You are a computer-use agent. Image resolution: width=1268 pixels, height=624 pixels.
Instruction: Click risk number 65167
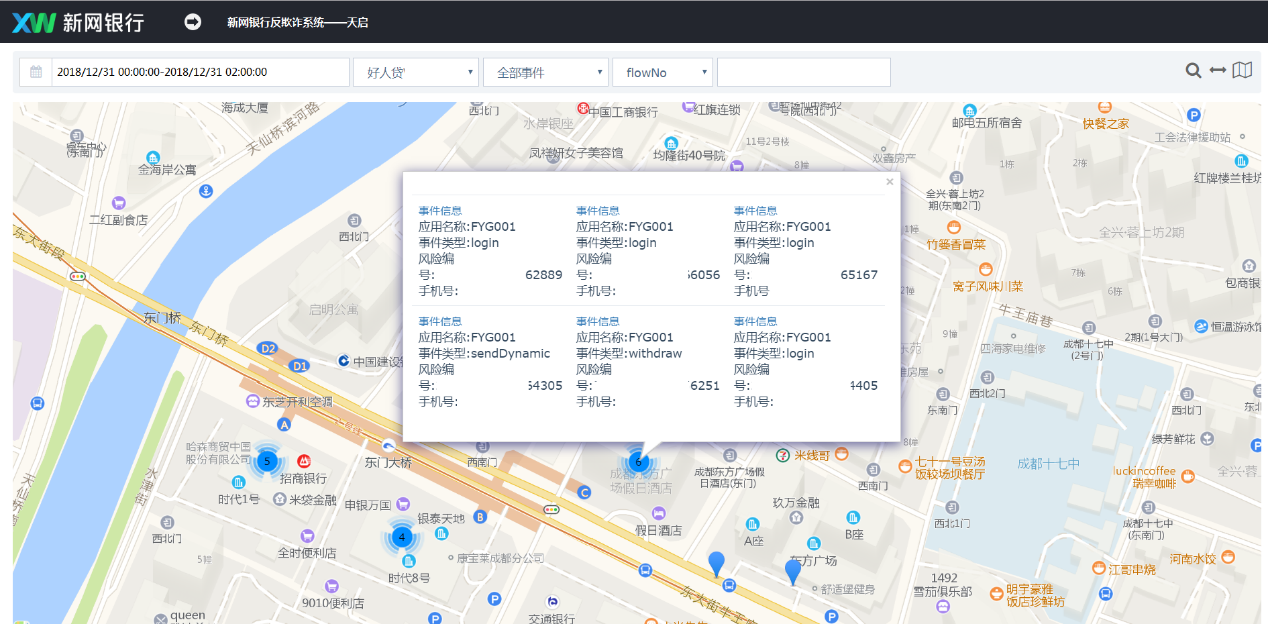(859, 275)
